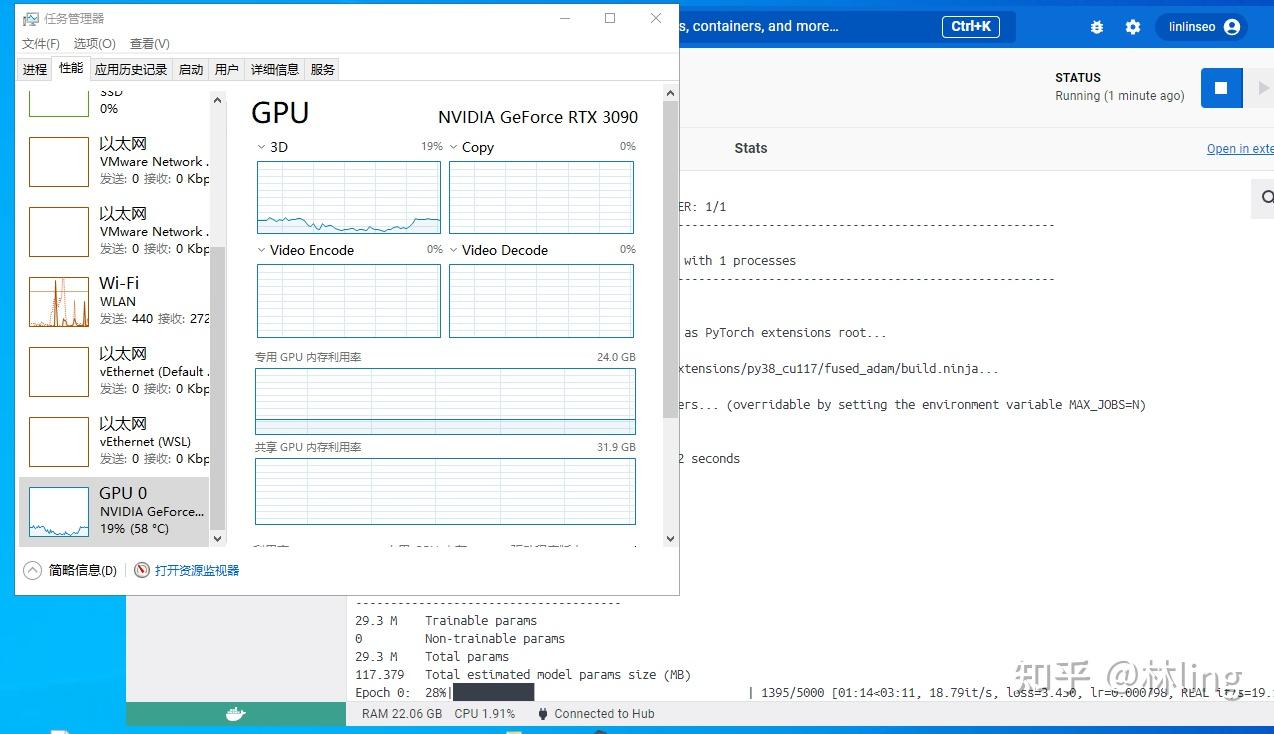Click the RAM 22.06 GB status text
This screenshot has width=1274, height=734.
point(402,714)
